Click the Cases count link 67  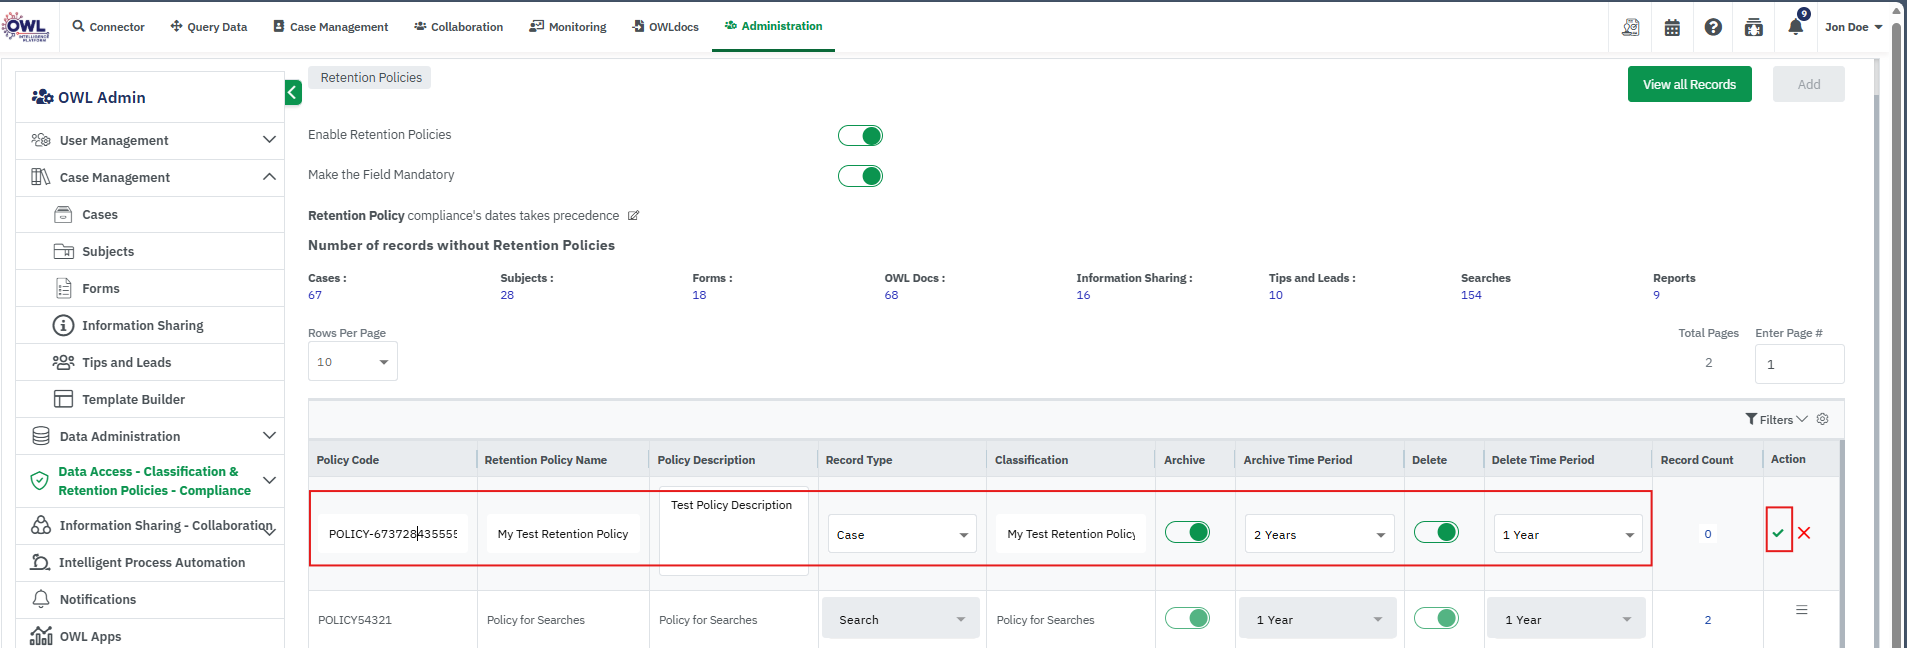[315, 295]
